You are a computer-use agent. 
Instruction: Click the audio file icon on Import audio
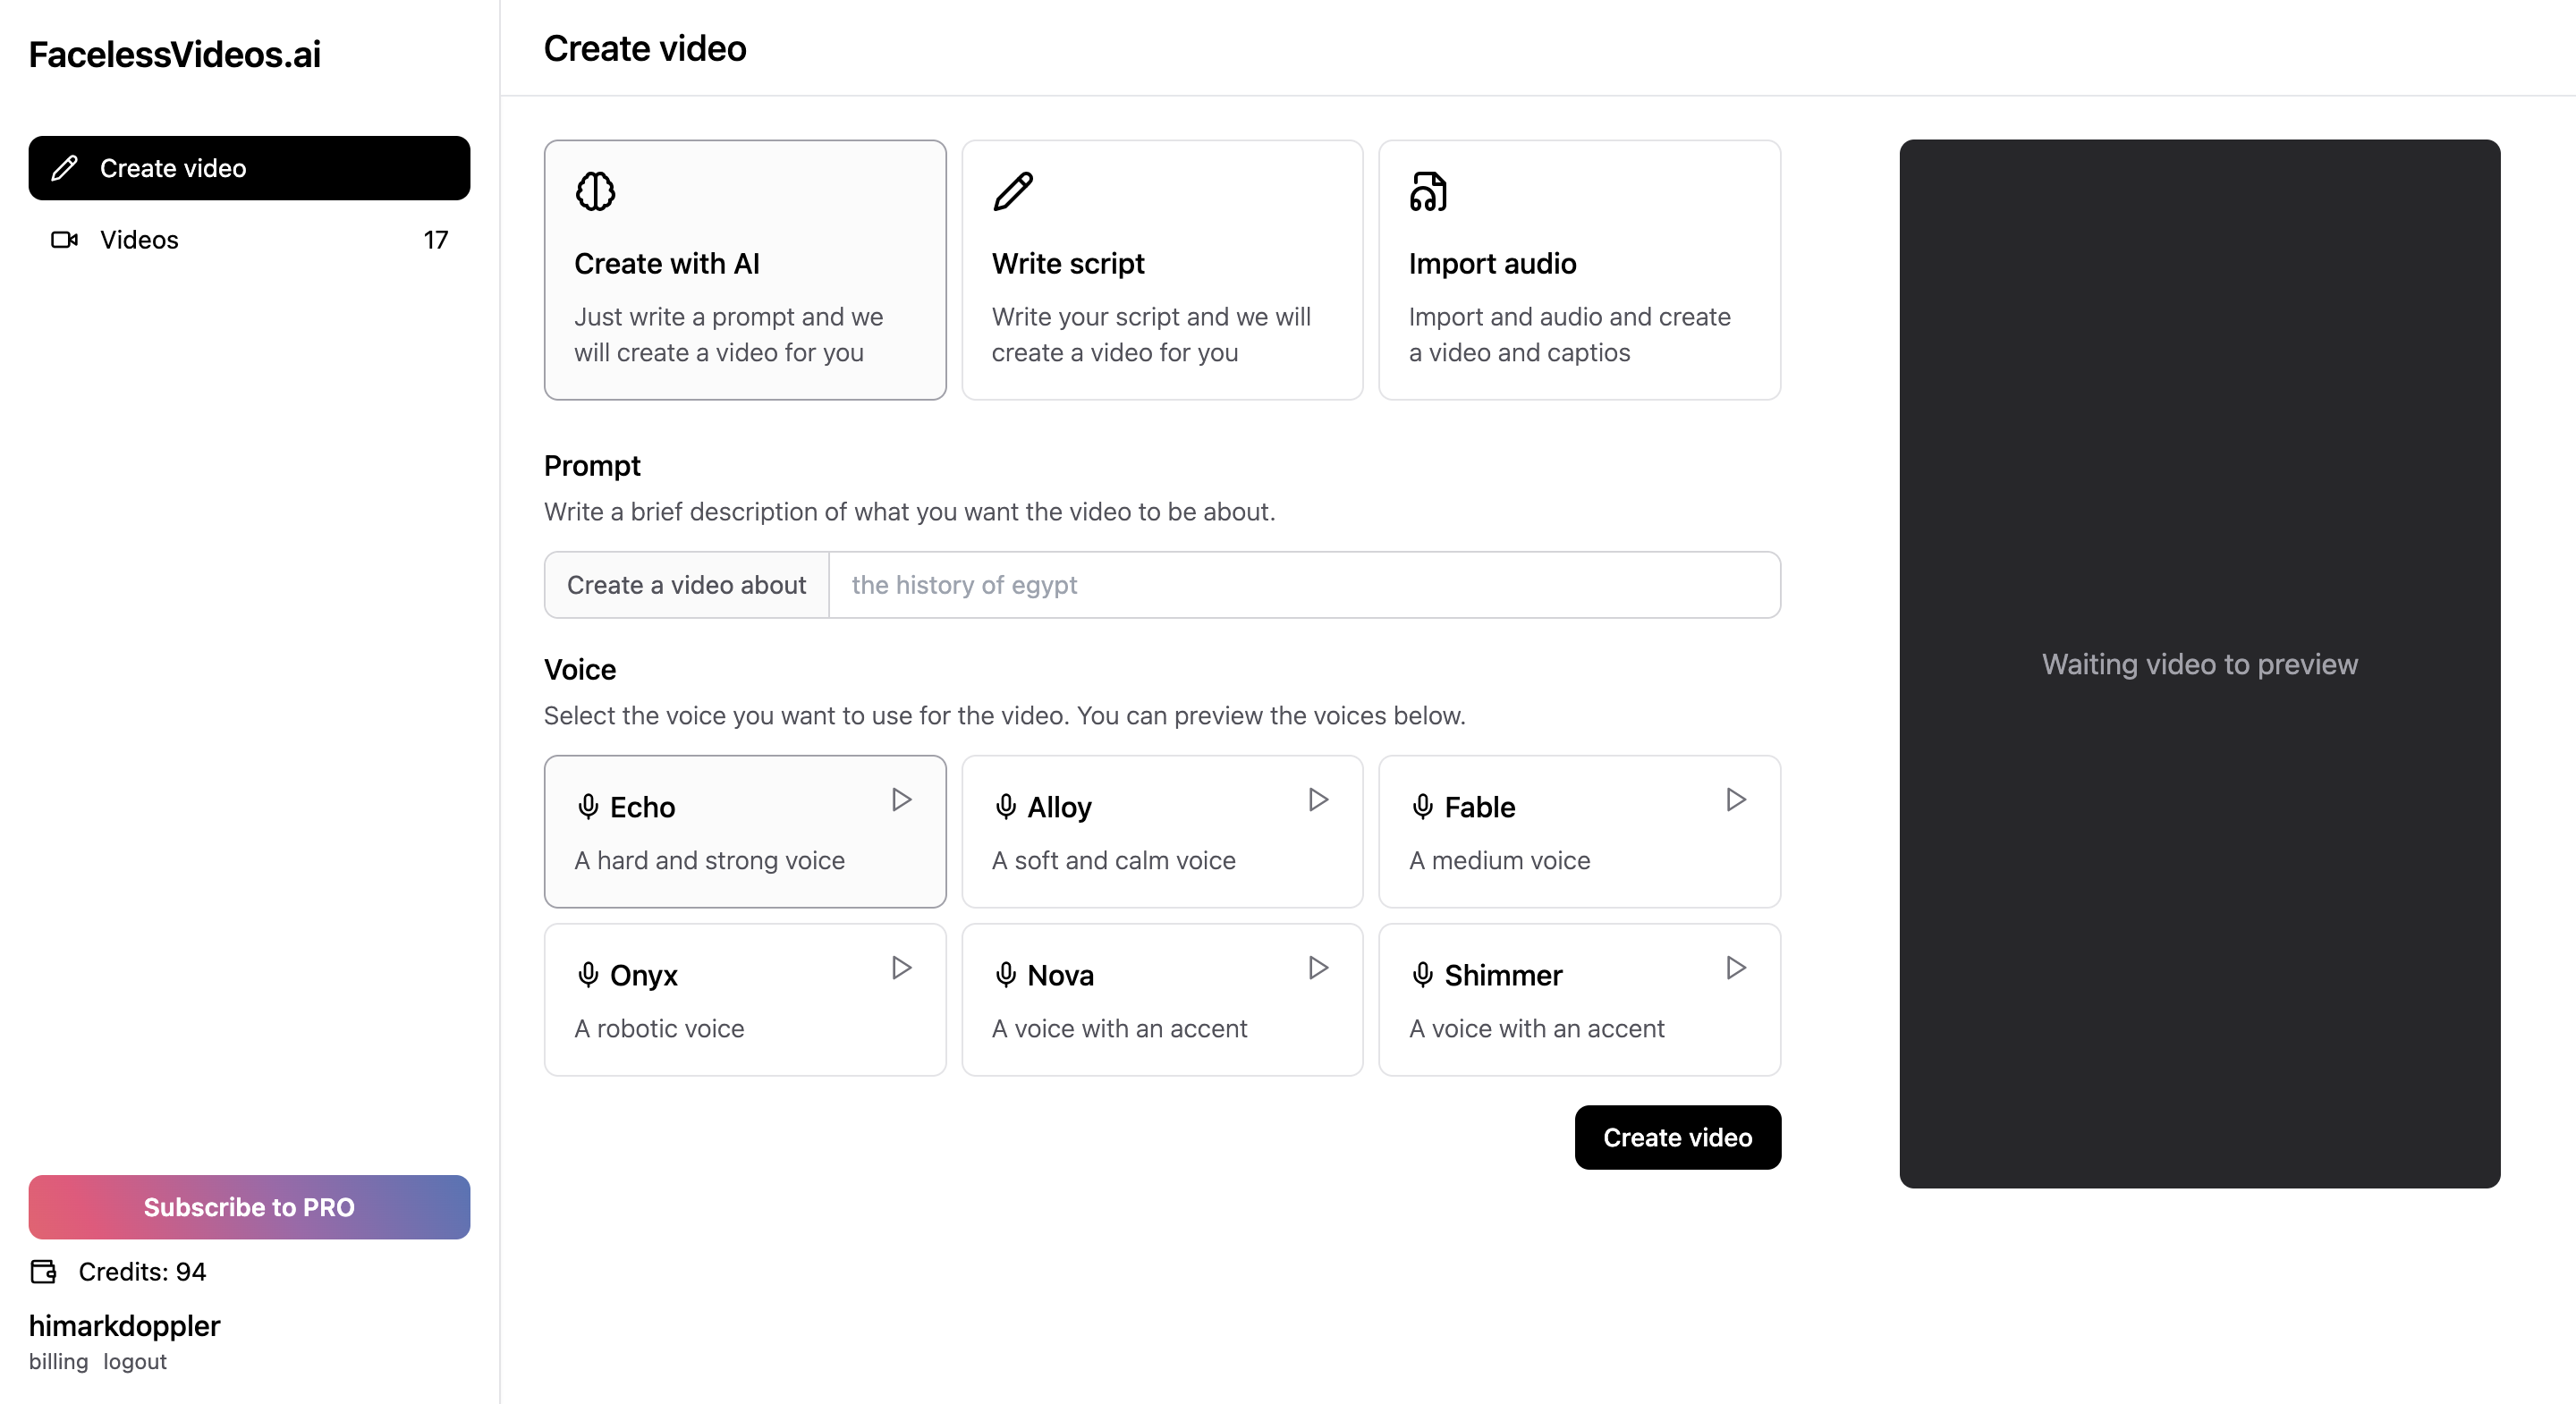click(1428, 191)
